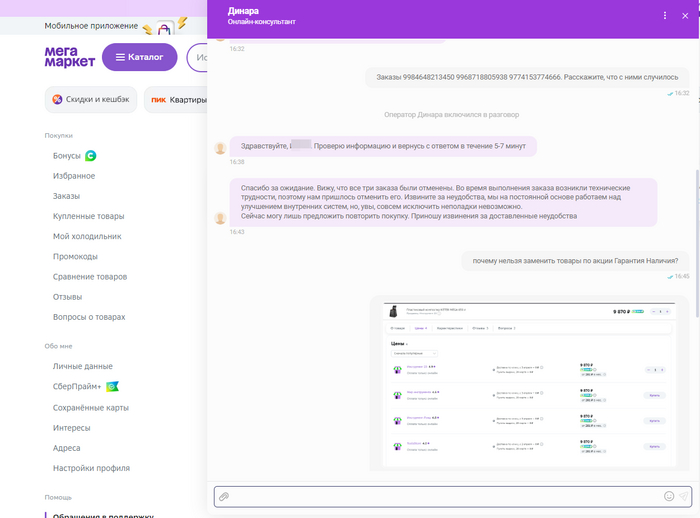Open Сравнение товаров
700x518 pixels.
click(x=90, y=277)
